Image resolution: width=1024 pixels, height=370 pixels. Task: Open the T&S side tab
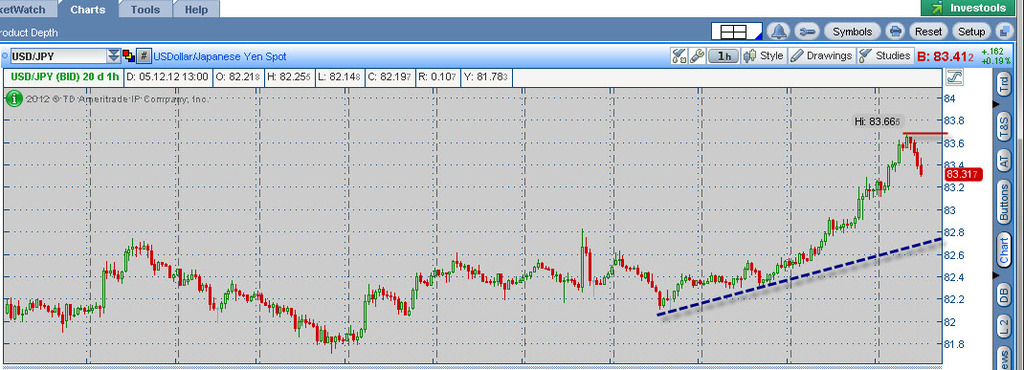tap(1003, 126)
